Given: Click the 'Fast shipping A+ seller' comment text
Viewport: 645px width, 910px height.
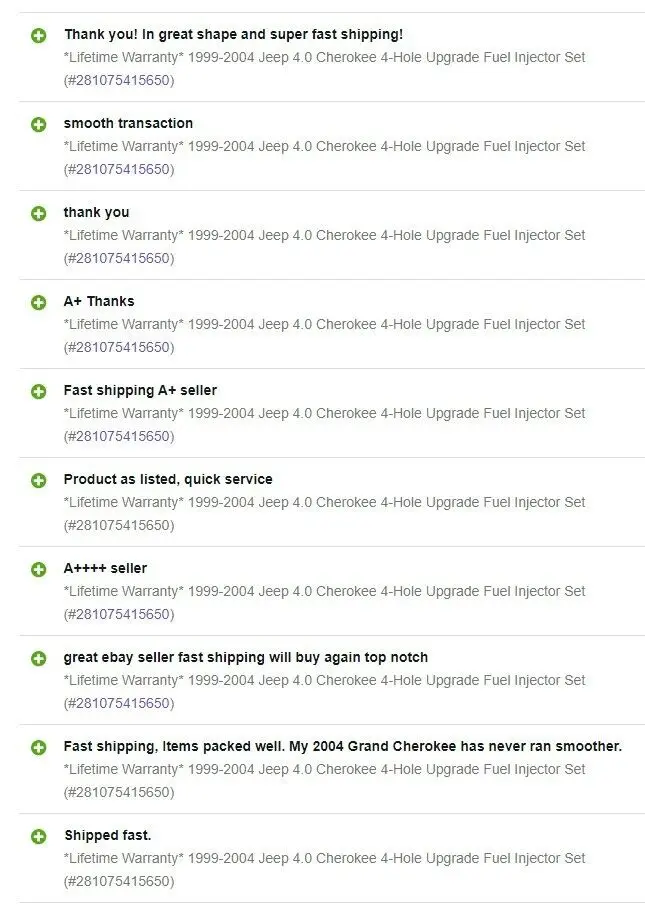Looking at the screenshot, I should [x=140, y=390].
